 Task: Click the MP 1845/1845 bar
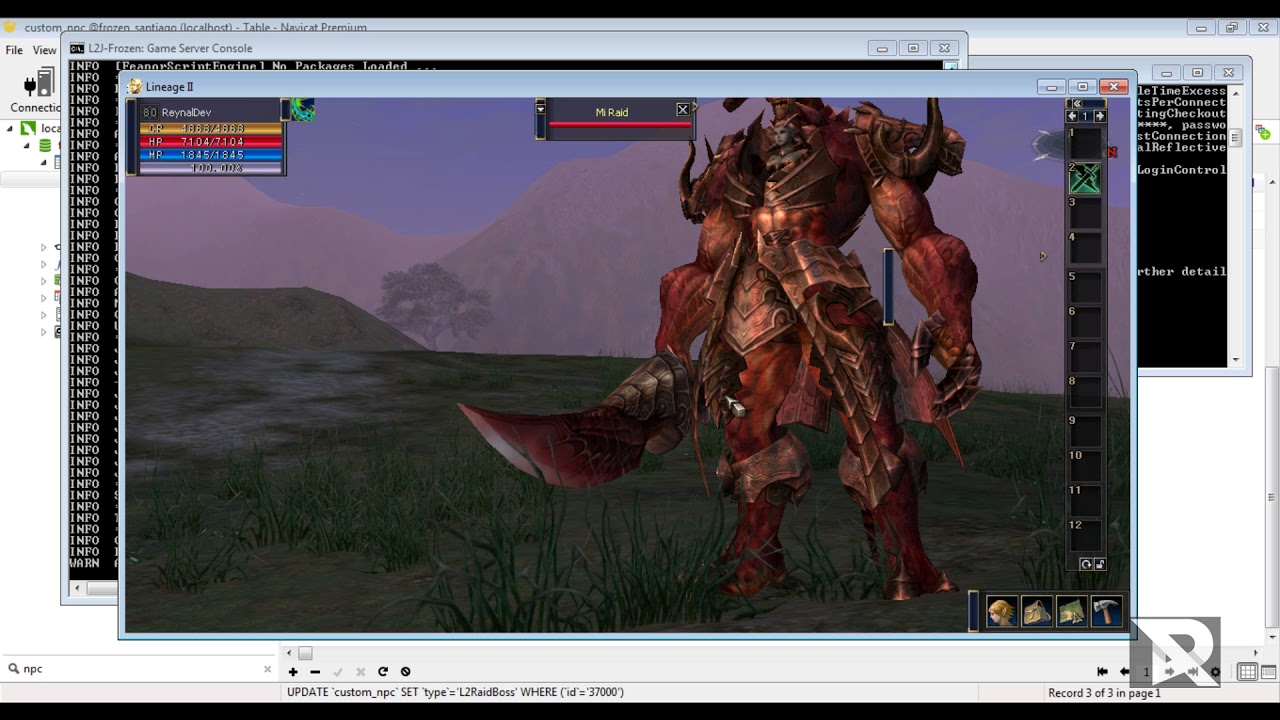(211, 155)
